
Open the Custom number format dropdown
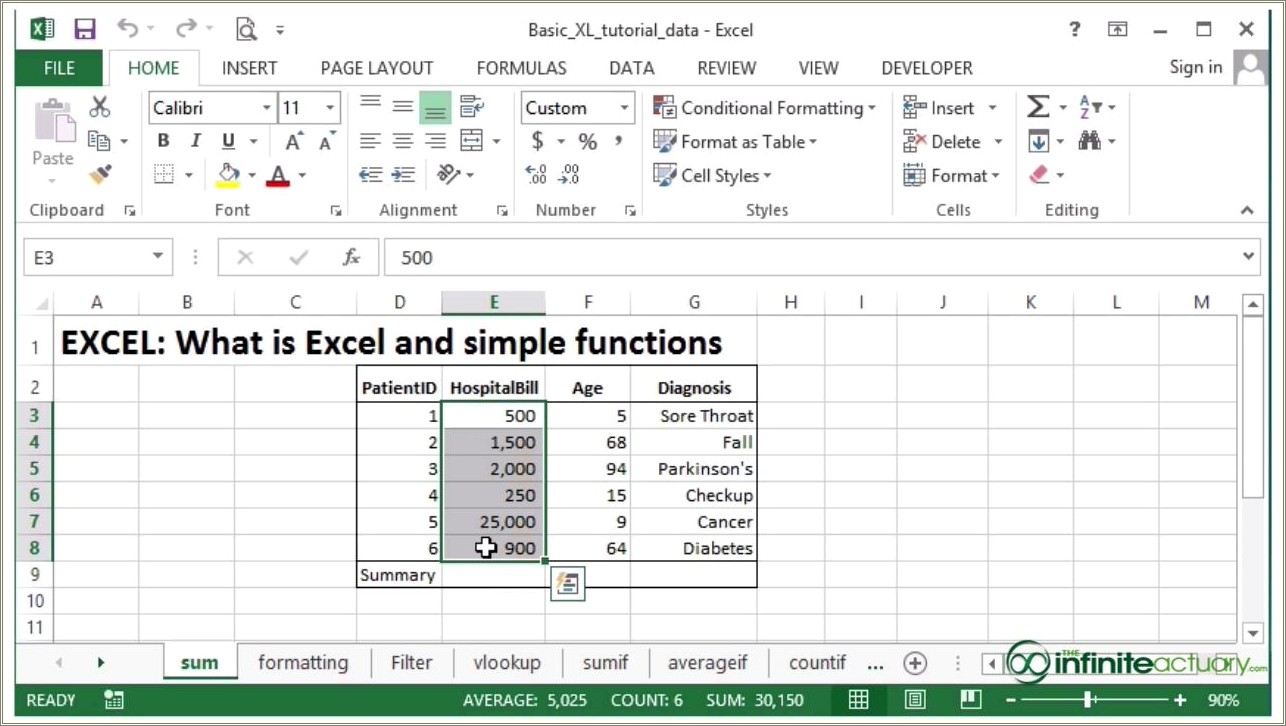tap(624, 108)
